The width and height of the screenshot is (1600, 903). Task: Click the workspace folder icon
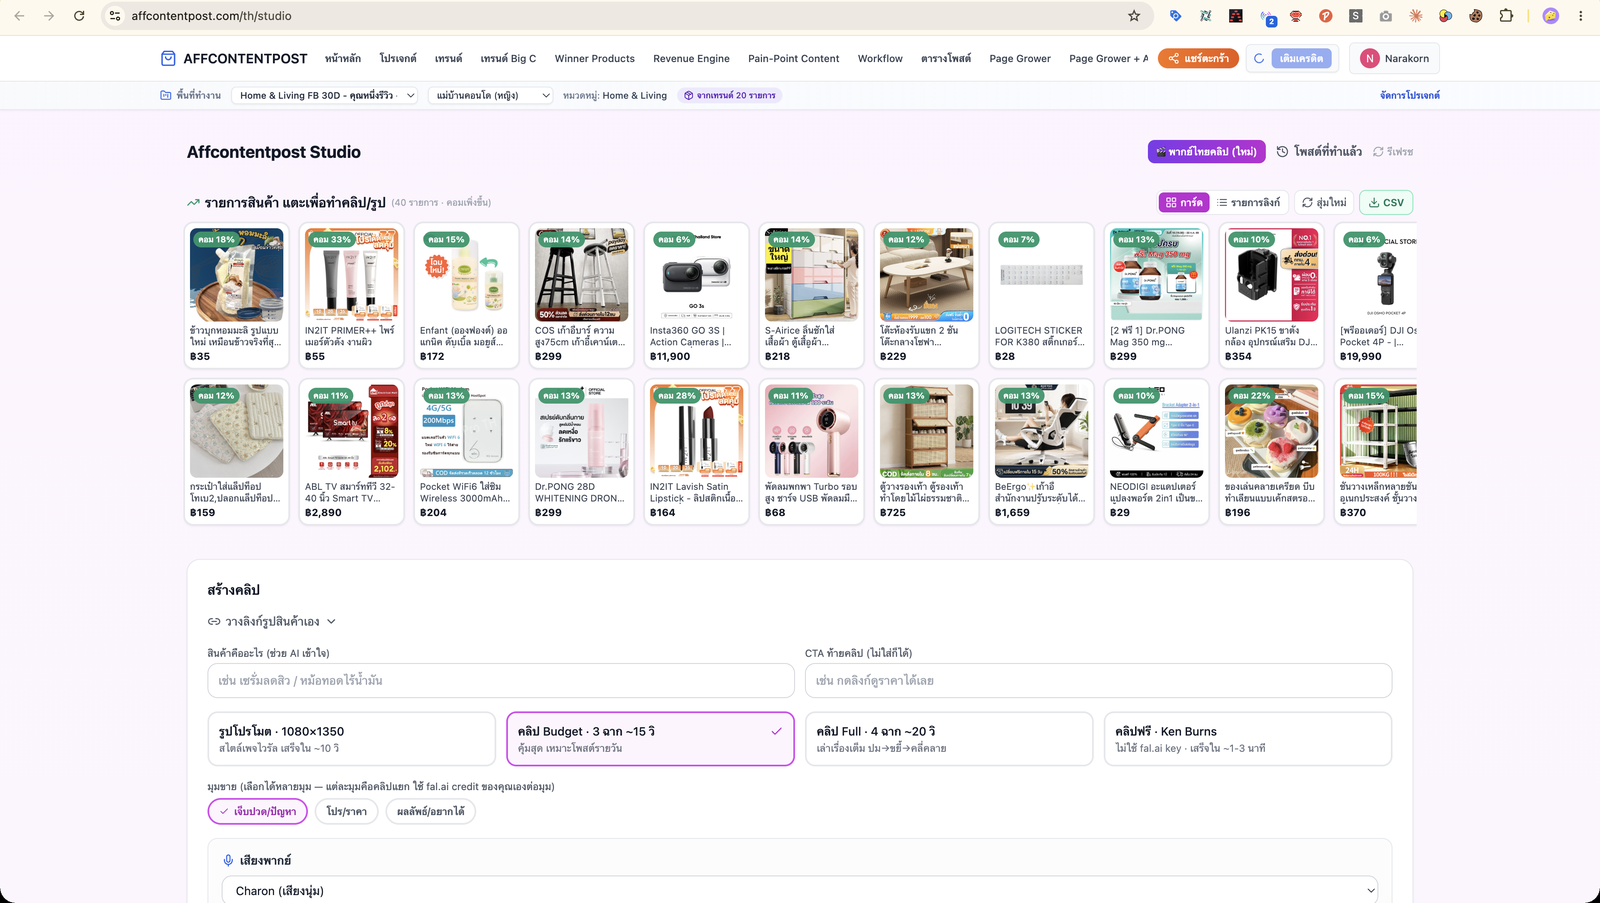pyautogui.click(x=166, y=95)
